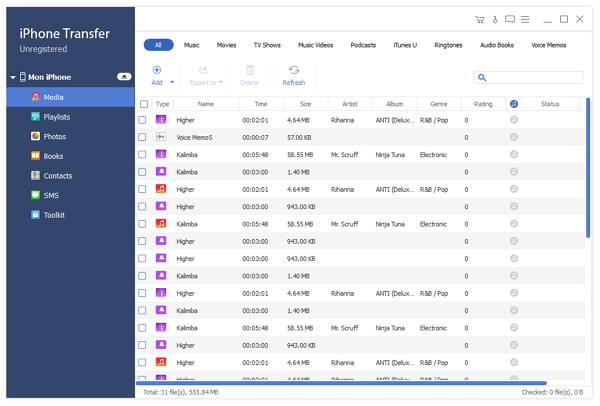Click the Add plus icon

(157, 70)
